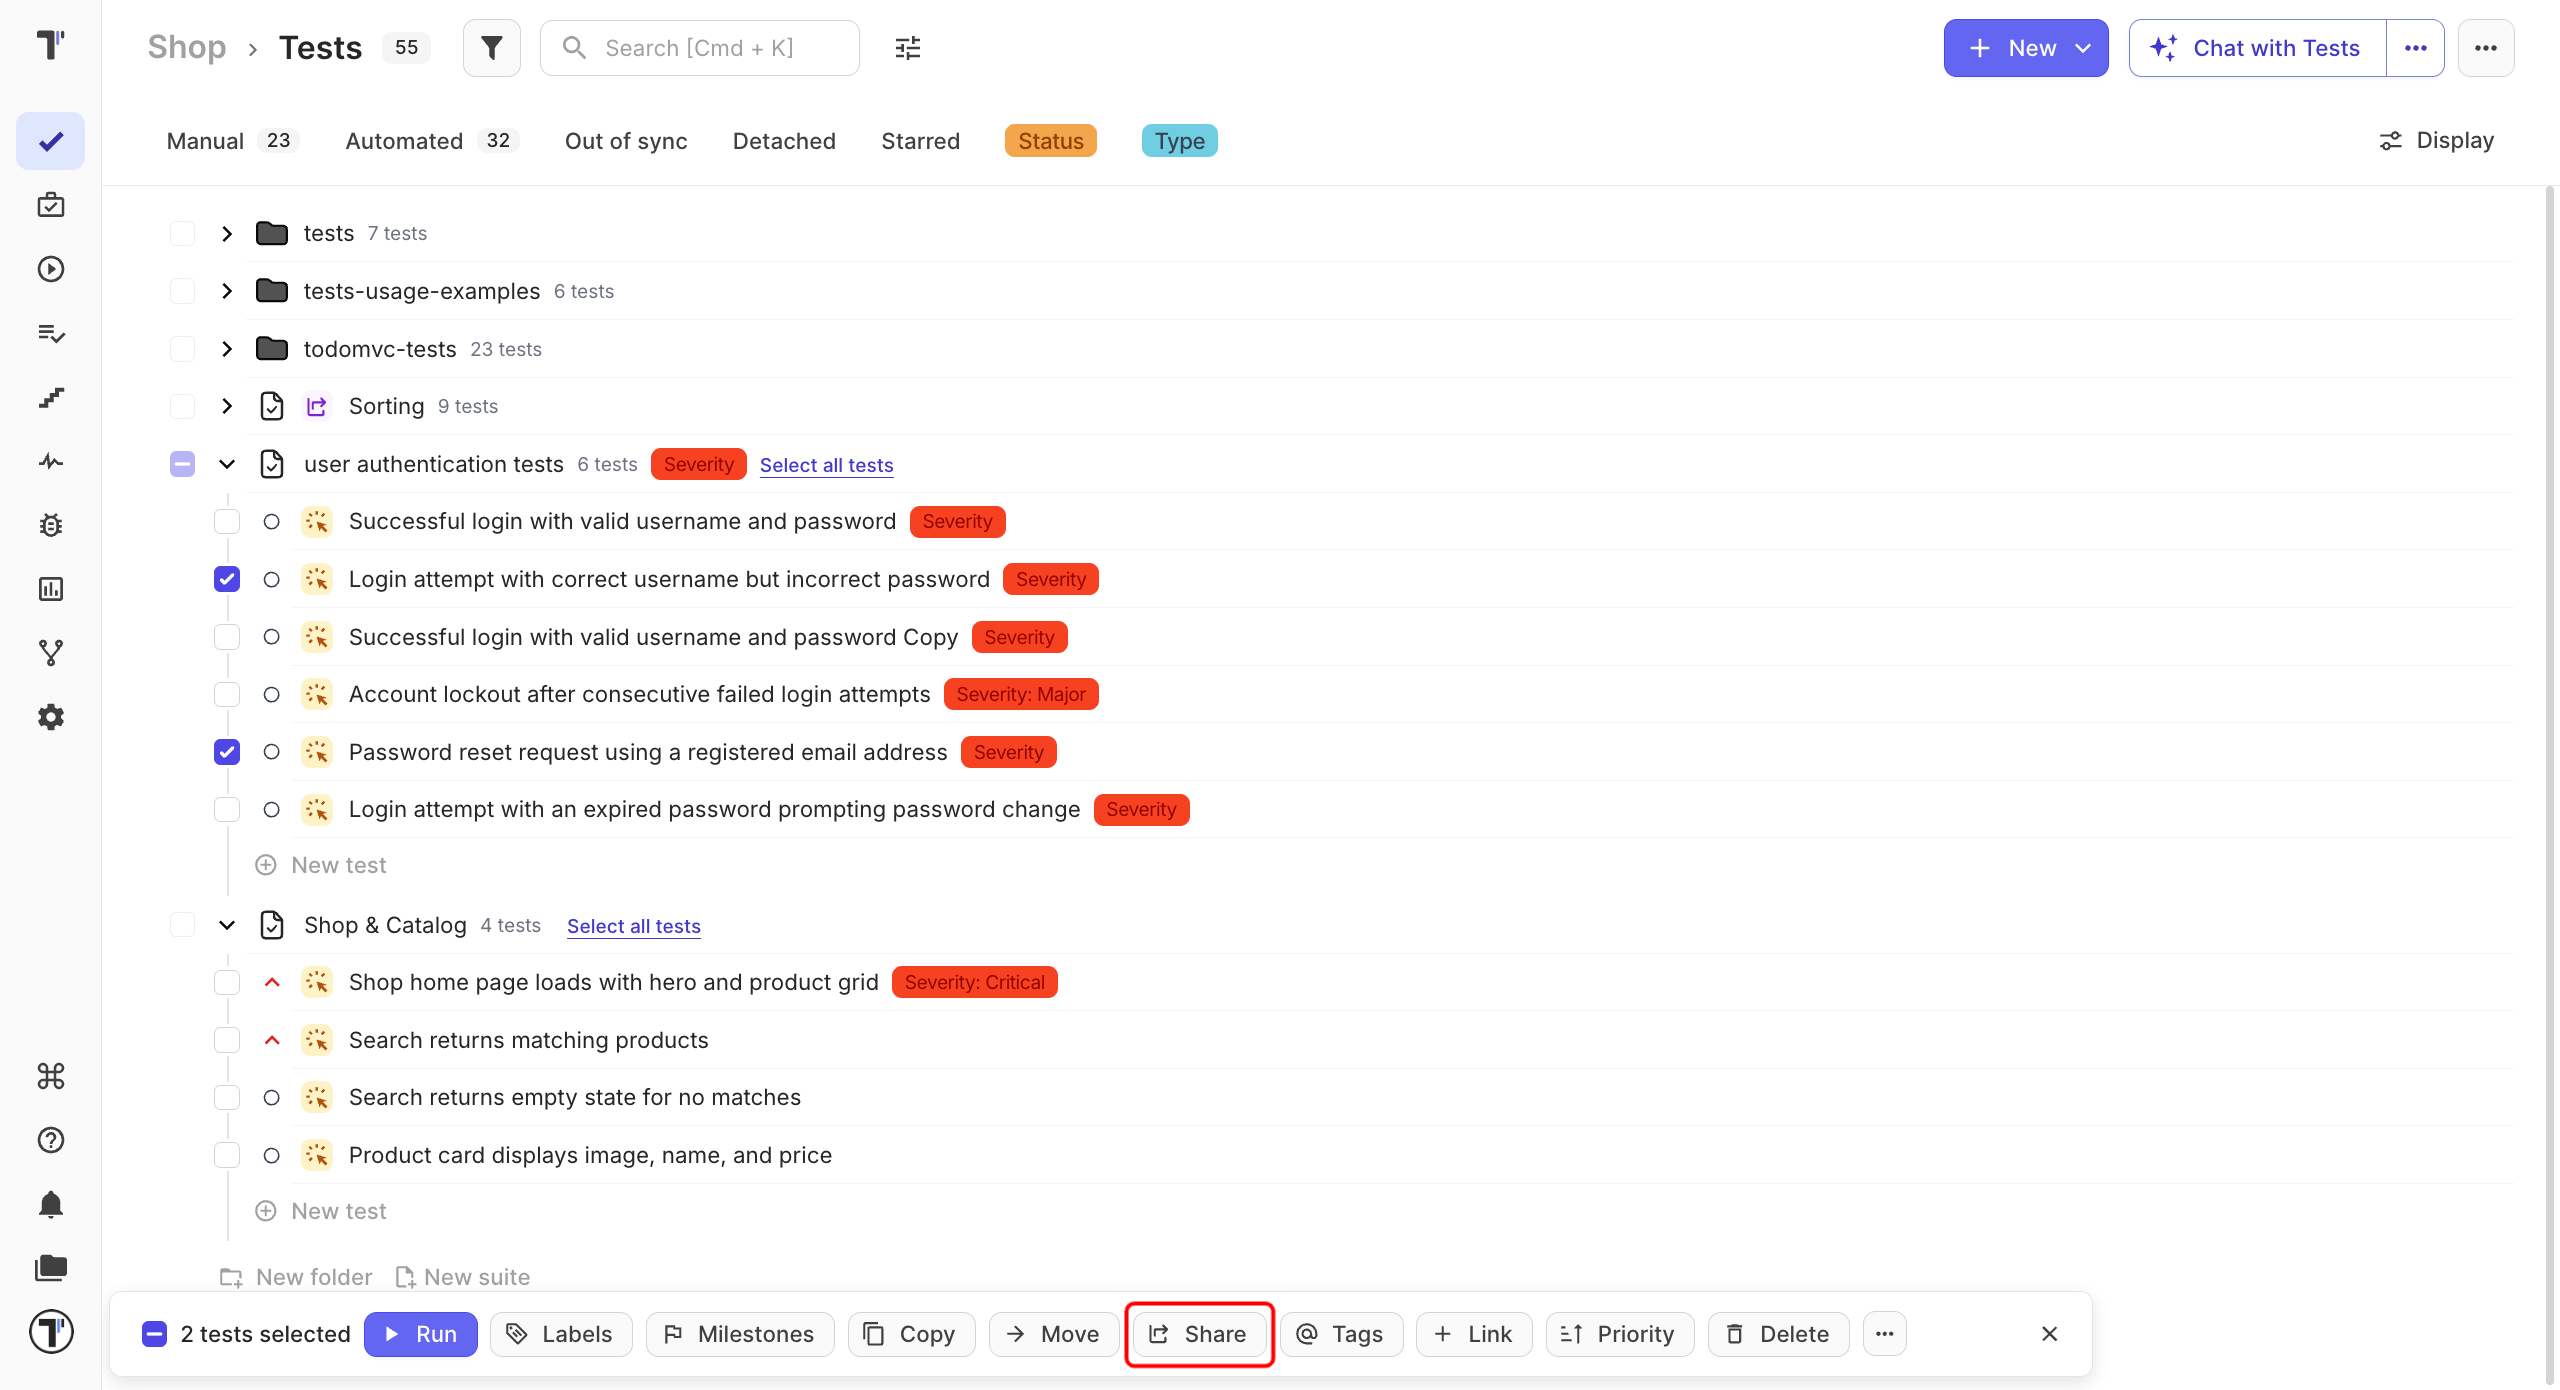Delete the selected tests
Image resolution: width=2560 pixels, height=1390 pixels.
pyautogui.click(x=1779, y=1334)
